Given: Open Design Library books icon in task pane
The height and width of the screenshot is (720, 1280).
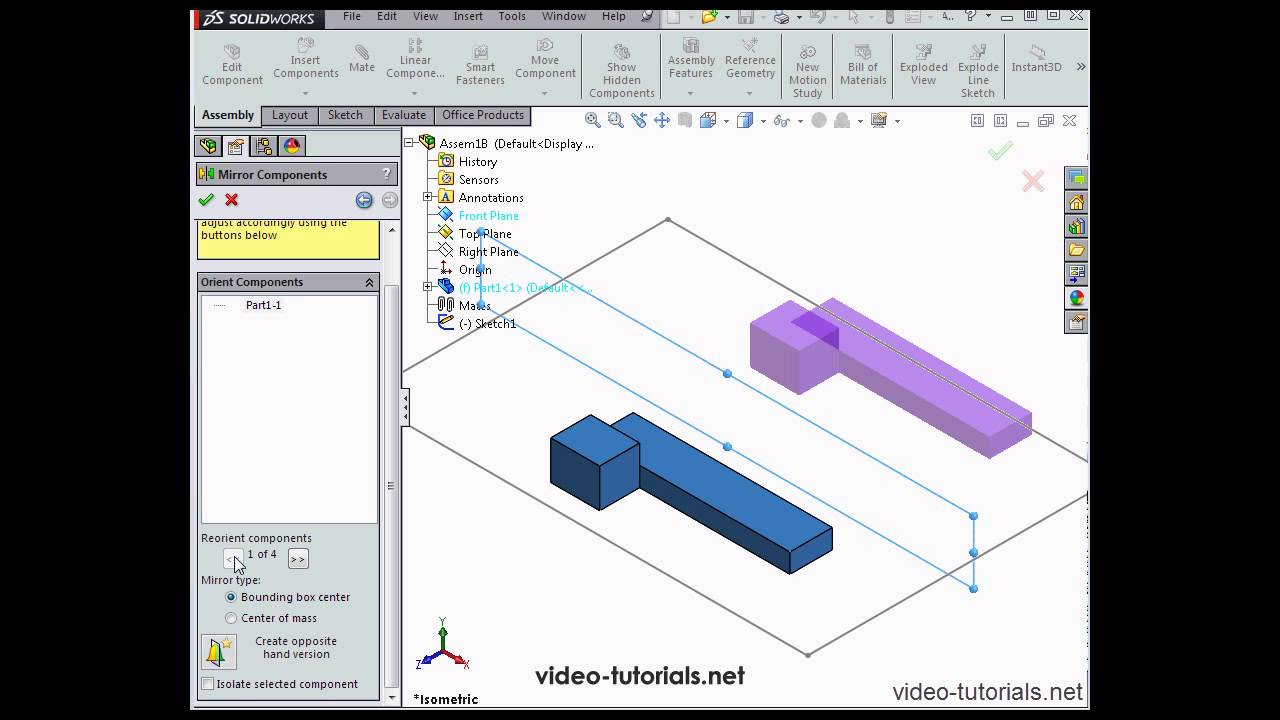Looking at the screenshot, I should click(x=1076, y=226).
